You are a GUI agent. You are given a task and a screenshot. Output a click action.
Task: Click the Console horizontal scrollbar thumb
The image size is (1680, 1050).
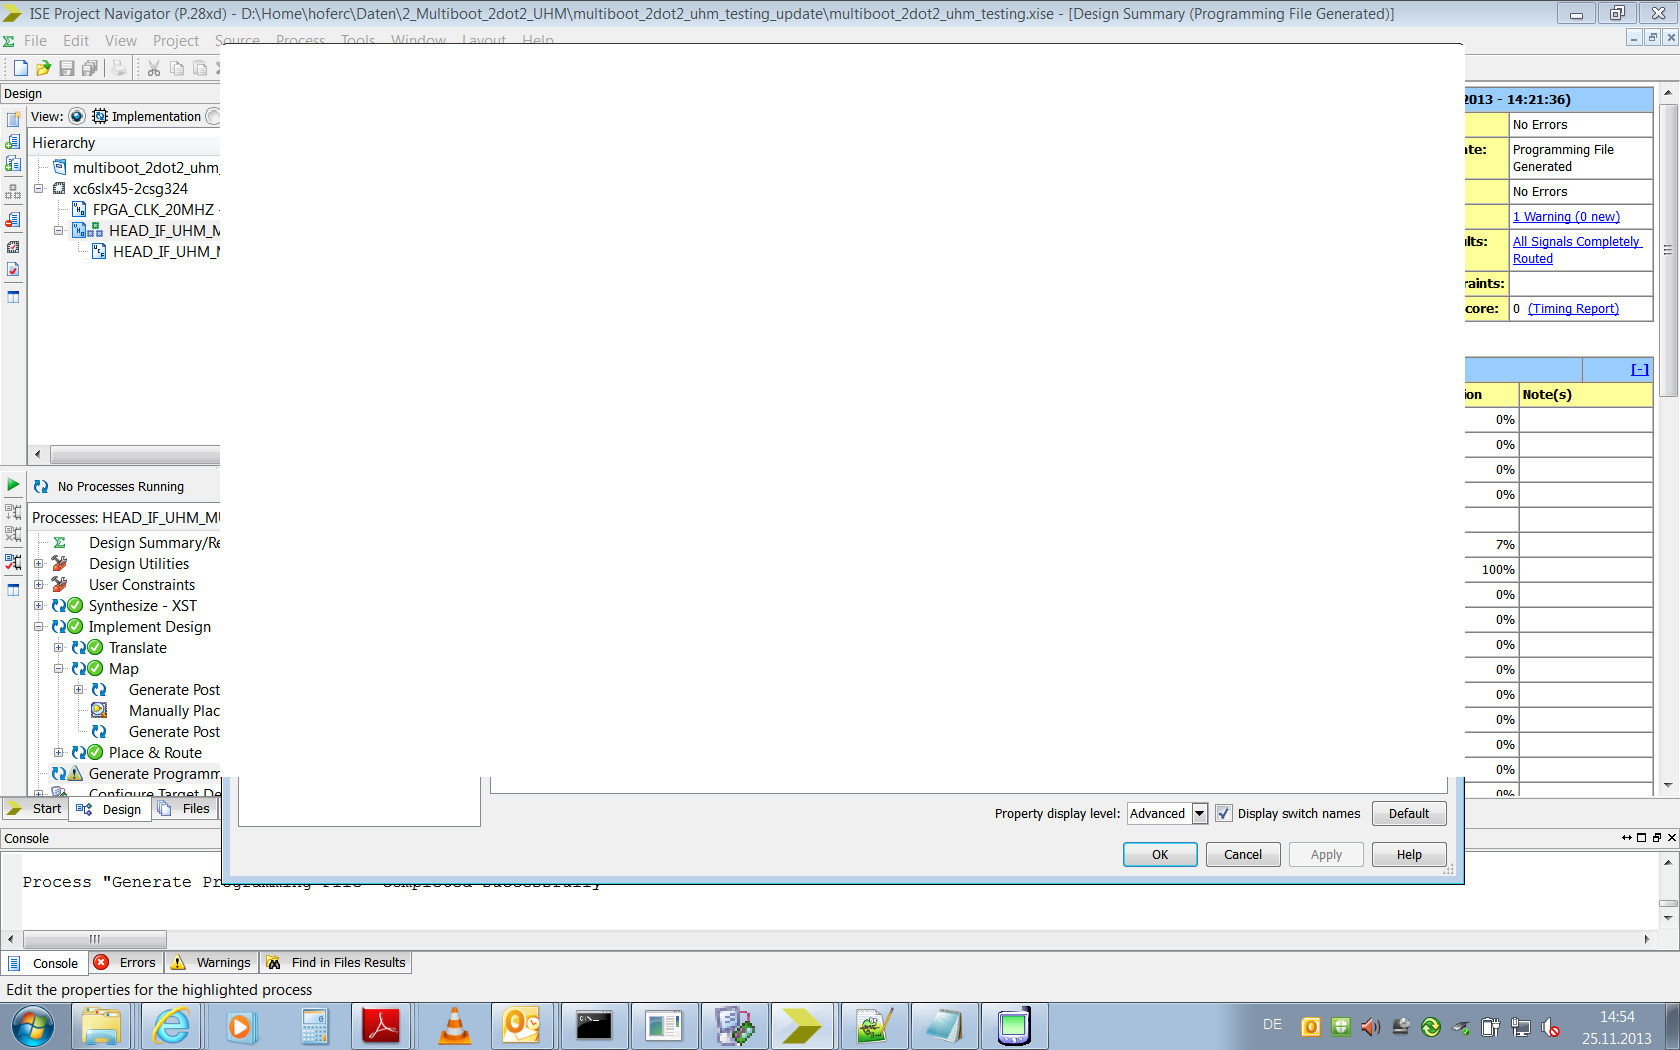pyautogui.click(x=95, y=939)
